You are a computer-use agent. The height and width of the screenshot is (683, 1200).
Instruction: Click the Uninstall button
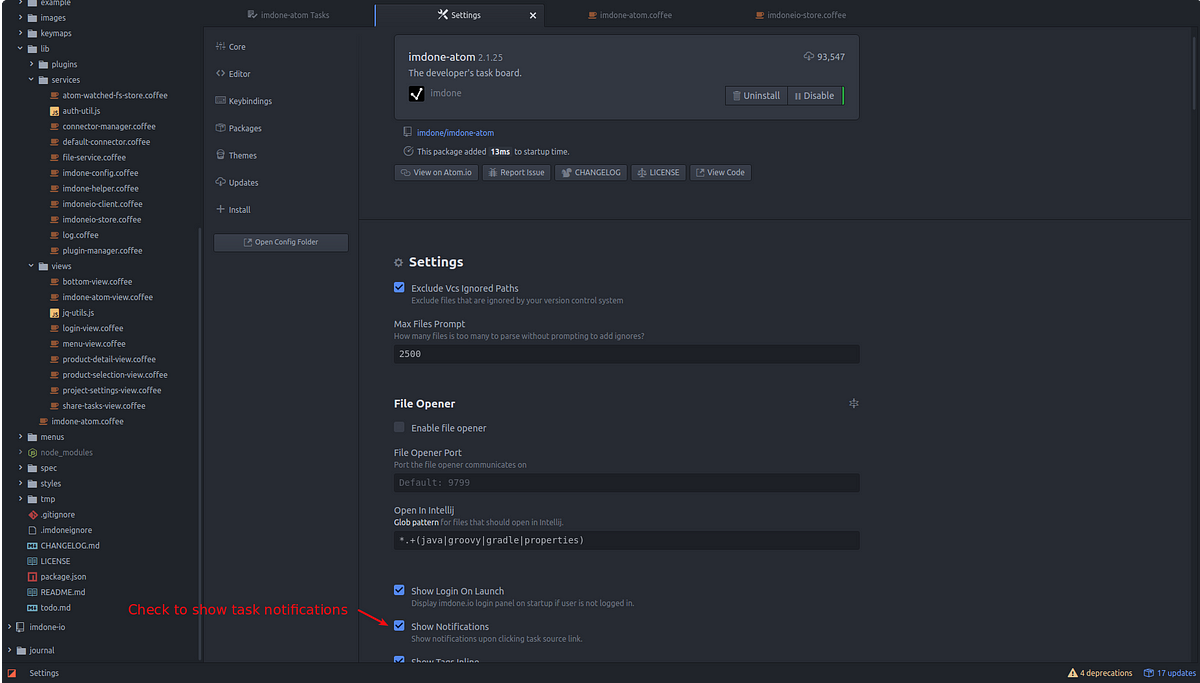[x=756, y=95]
